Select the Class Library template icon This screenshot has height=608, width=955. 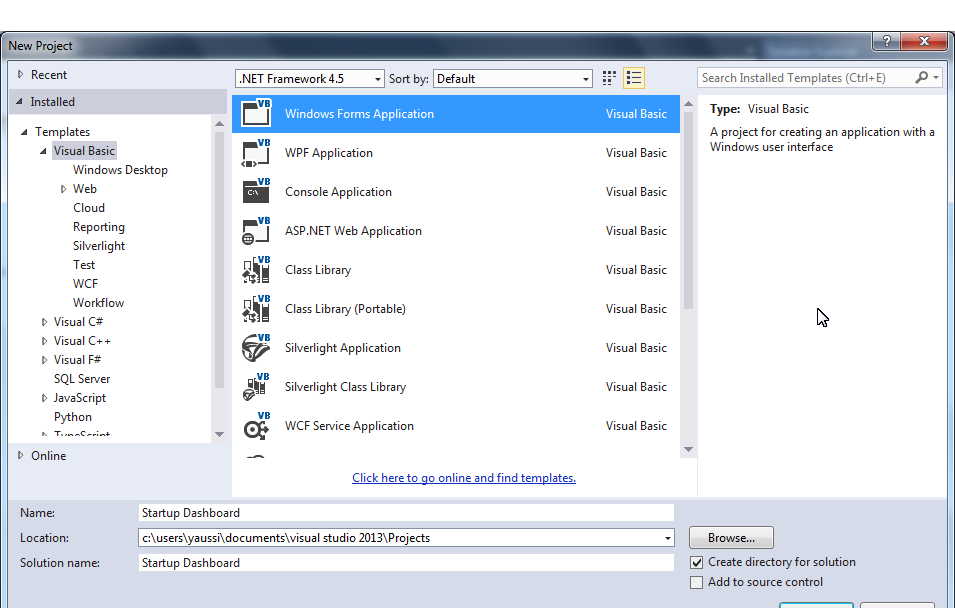coord(256,269)
